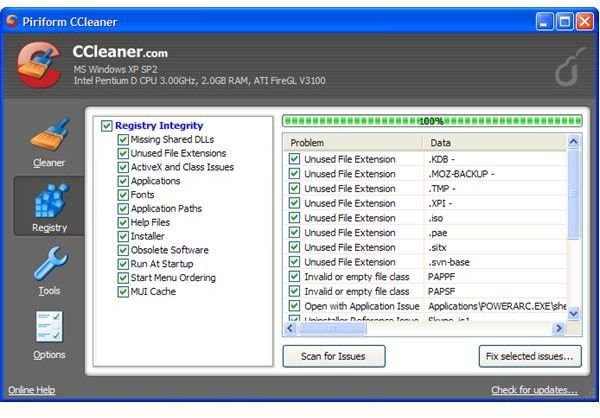Toggle the Fonts checkbox

[x=123, y=194]
